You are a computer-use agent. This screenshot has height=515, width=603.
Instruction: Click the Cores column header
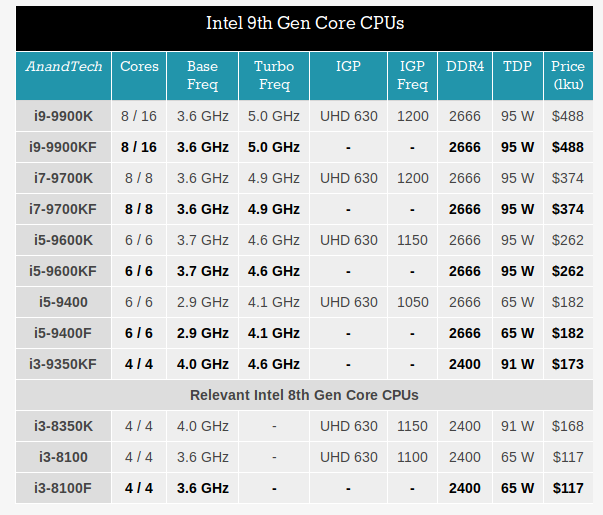tap(139, 76)
